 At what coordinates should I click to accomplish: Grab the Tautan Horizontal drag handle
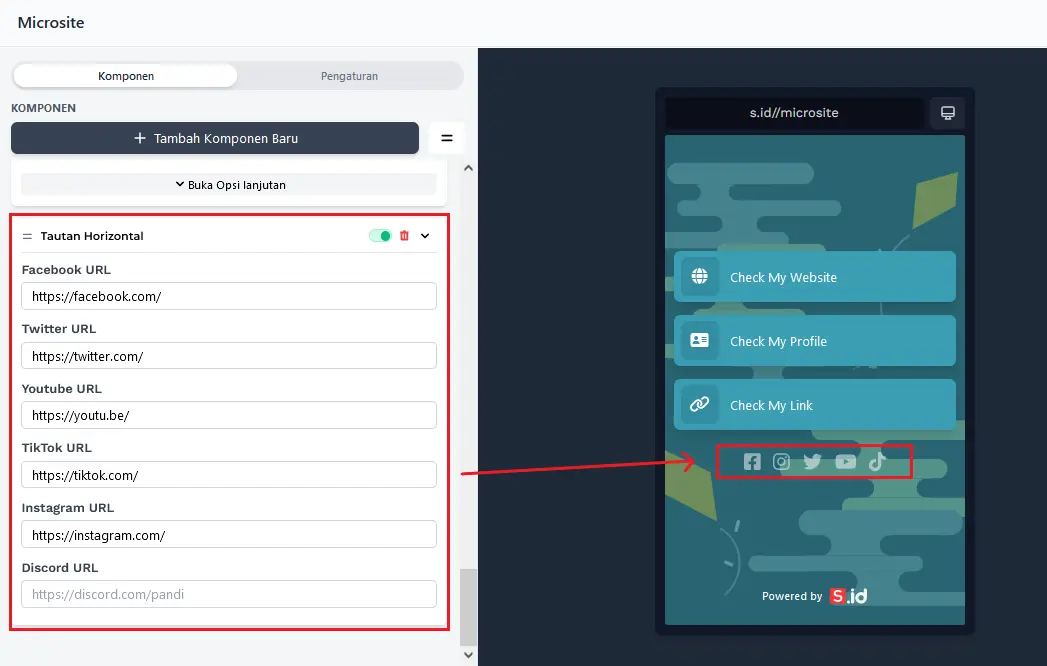pos(27,236)
